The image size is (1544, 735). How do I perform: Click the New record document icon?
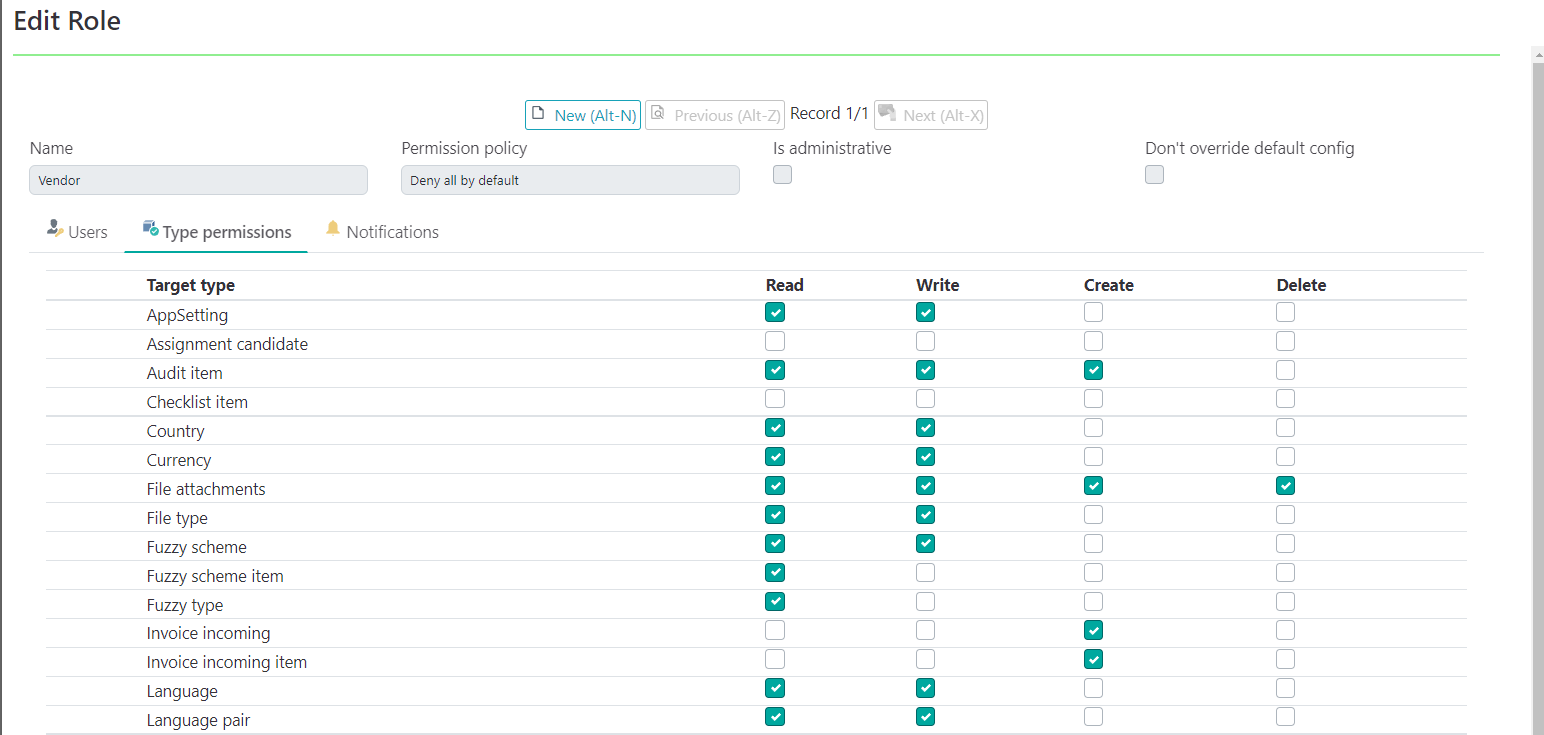point(538,113)
